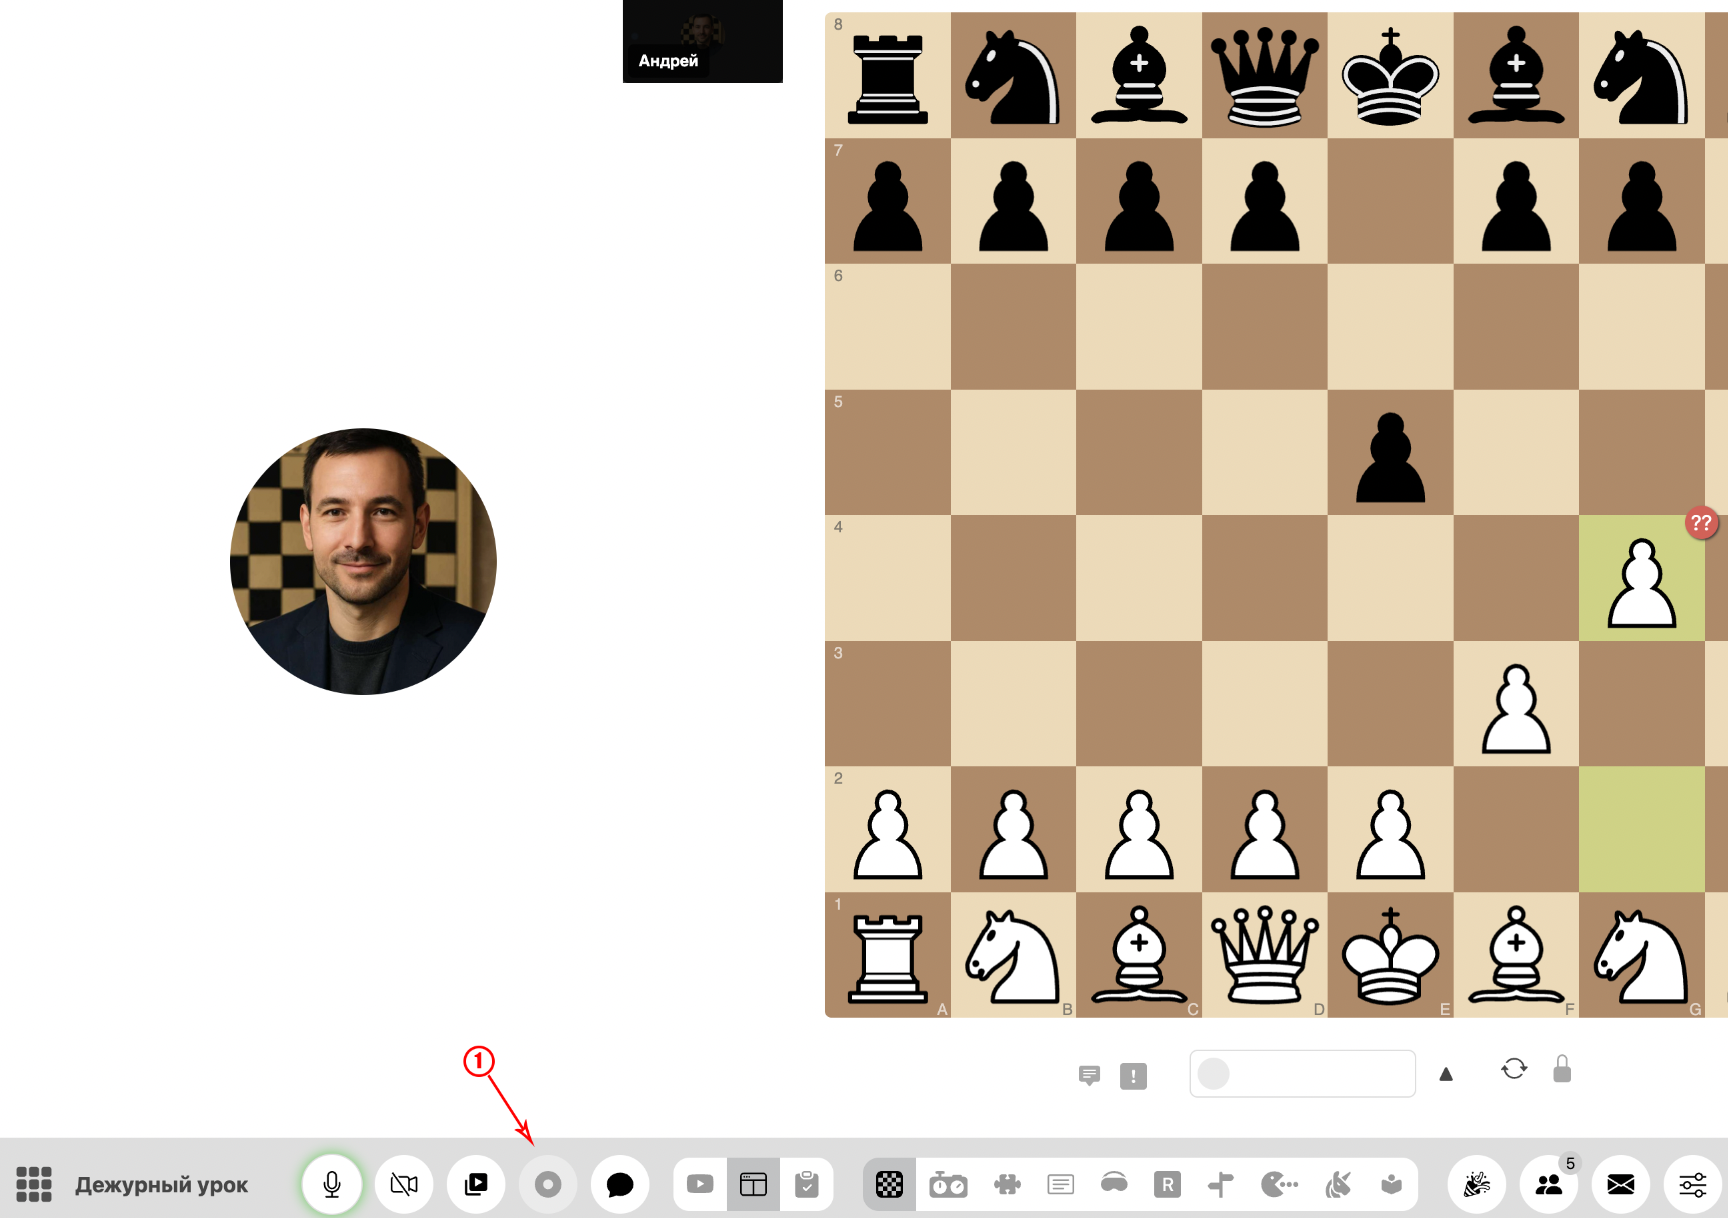Click the 'Андрей' video thumbnail
This screenshot has height=1218, width=1728.
pyautogui.click(x=703, y=41)
